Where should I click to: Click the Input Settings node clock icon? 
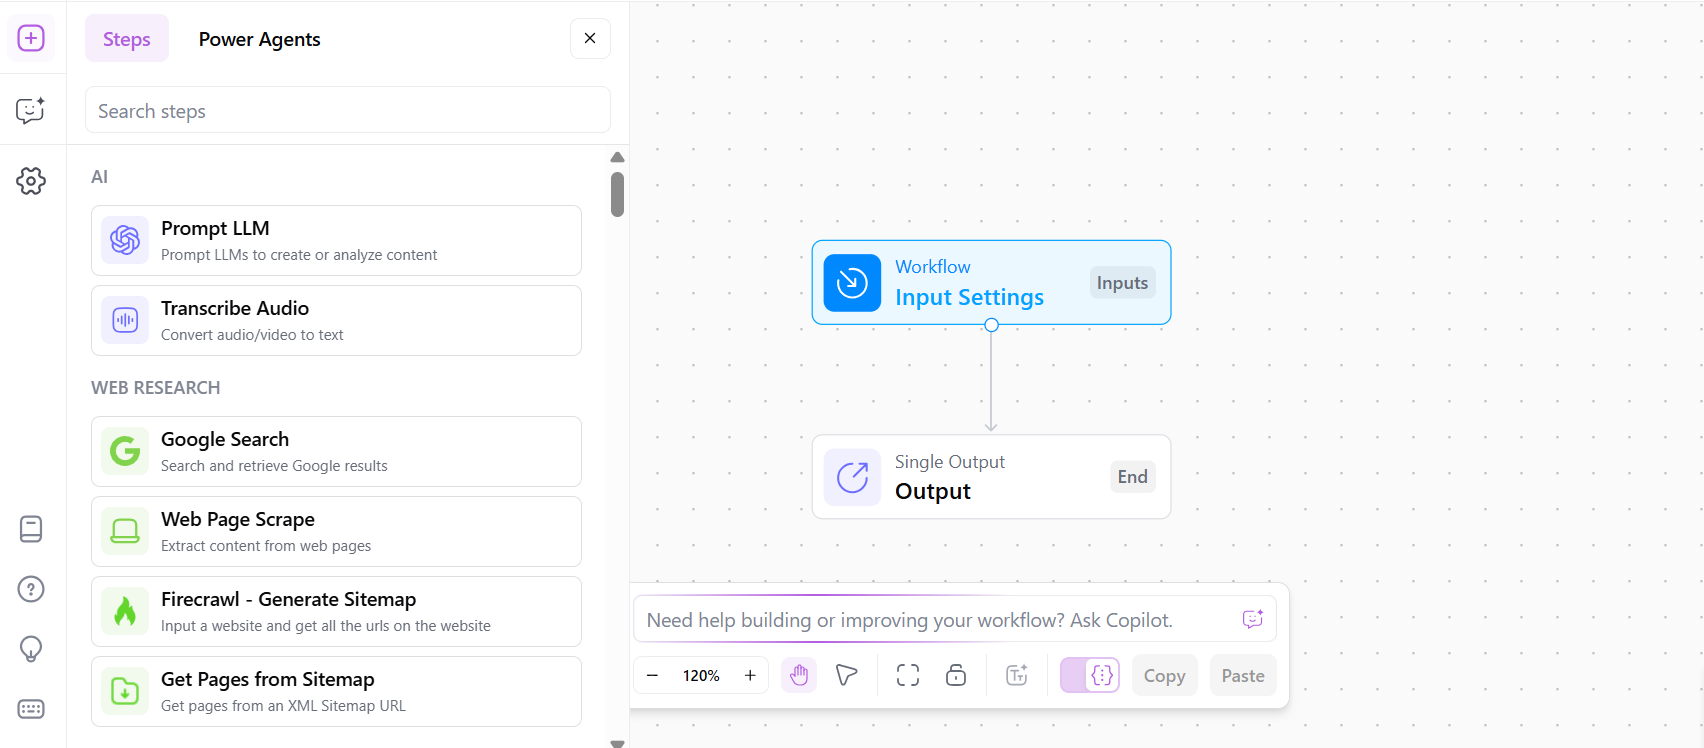(852, 283)
